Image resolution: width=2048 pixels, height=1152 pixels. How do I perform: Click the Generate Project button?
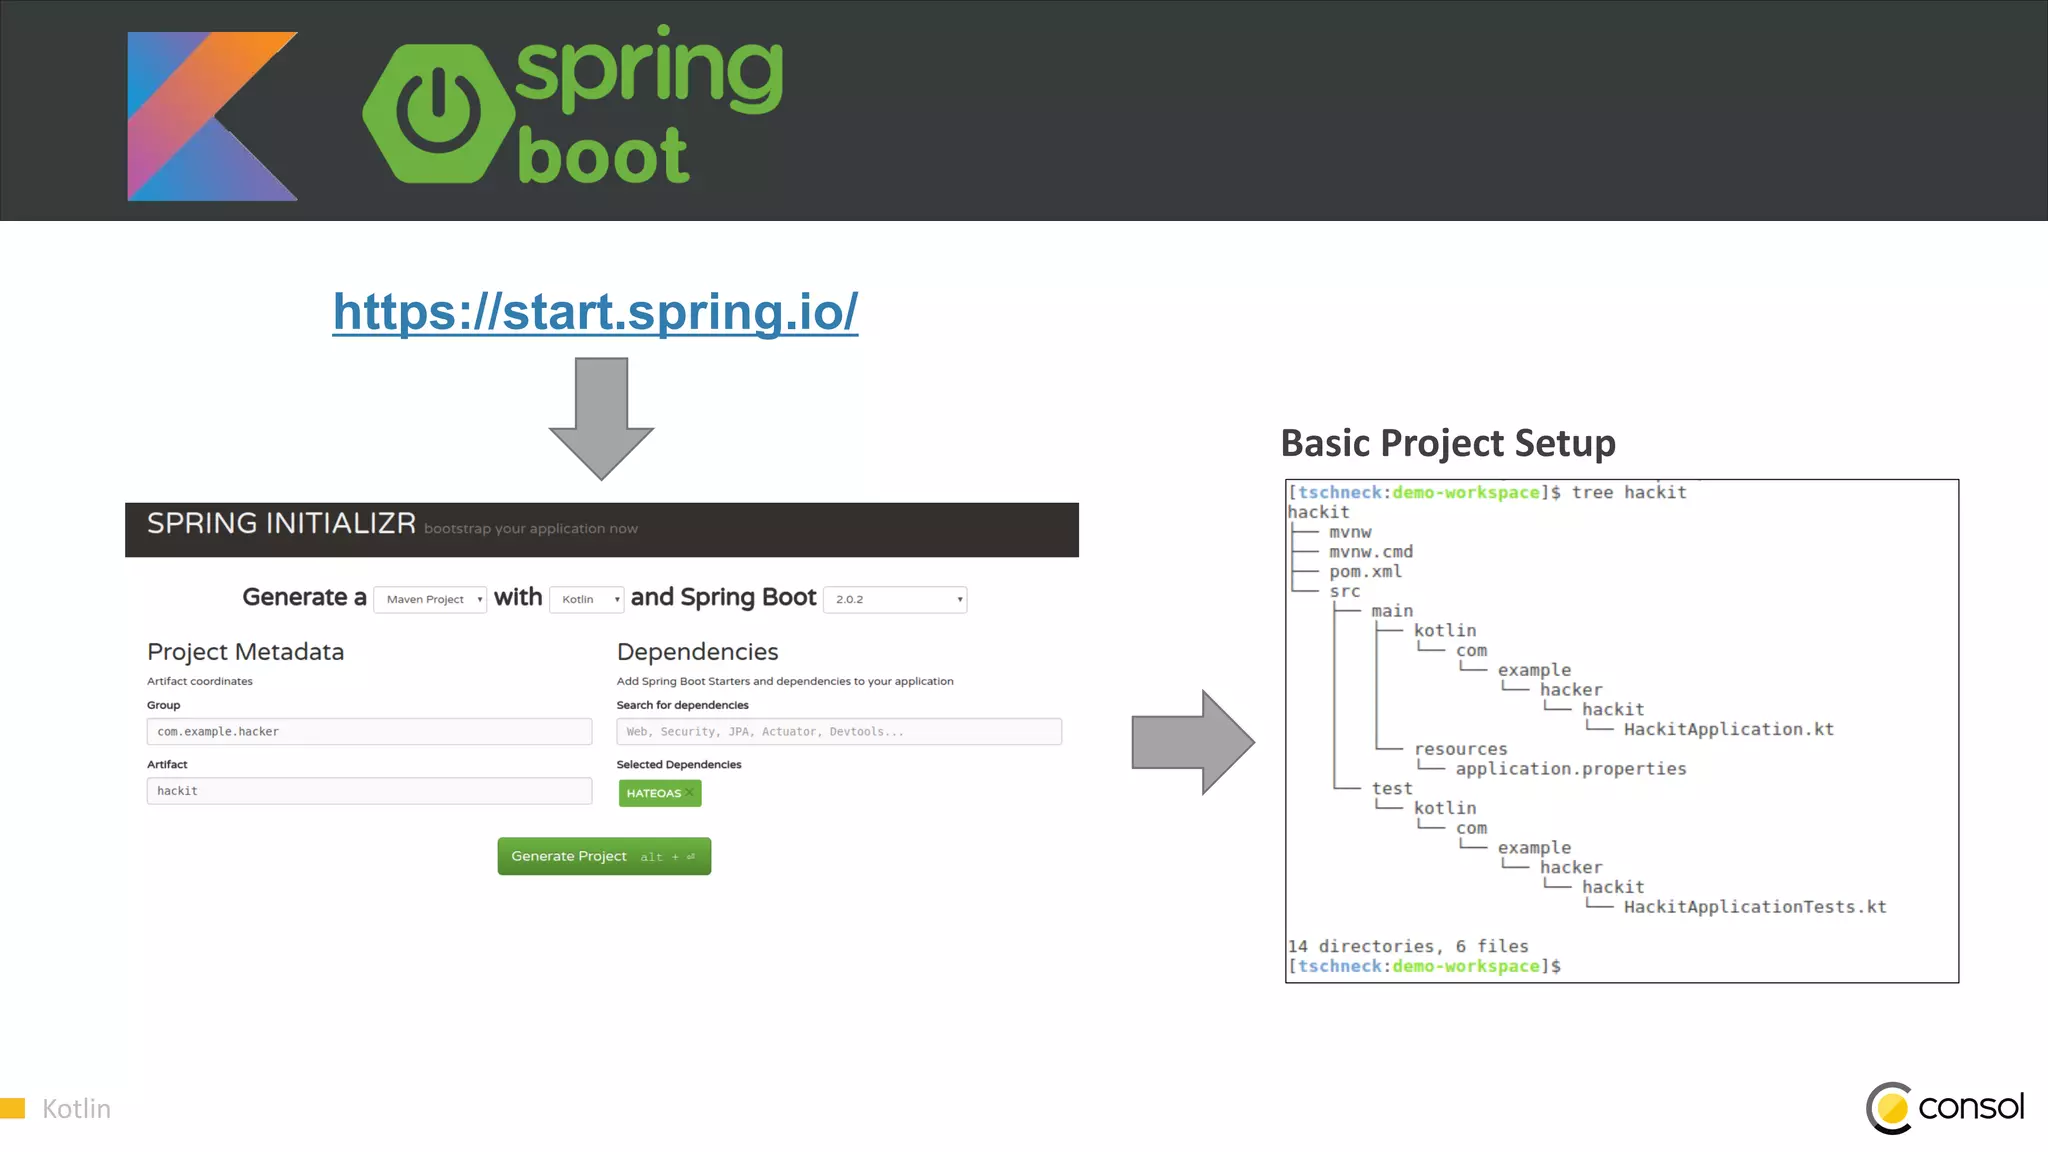pyautogui.click(x=604, y=856)
